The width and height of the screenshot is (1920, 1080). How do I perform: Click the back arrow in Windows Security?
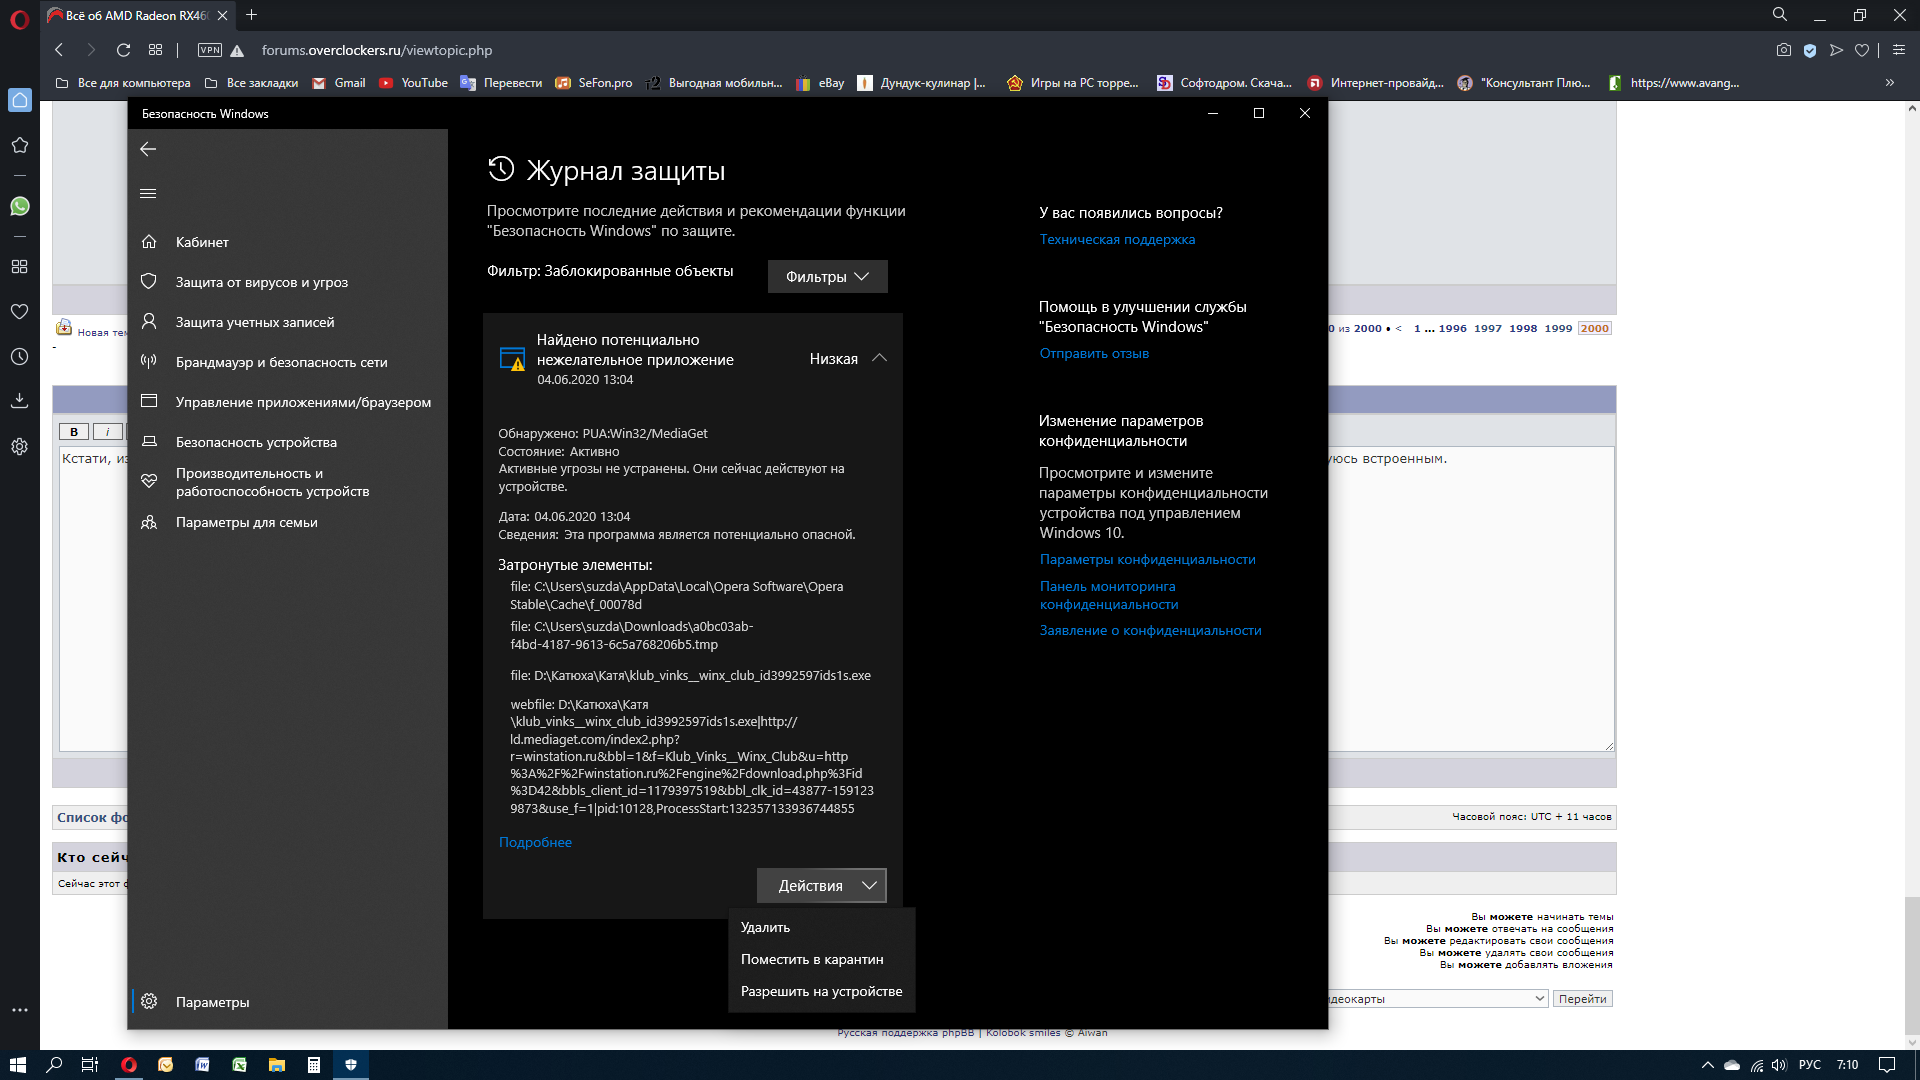(148, 149)
